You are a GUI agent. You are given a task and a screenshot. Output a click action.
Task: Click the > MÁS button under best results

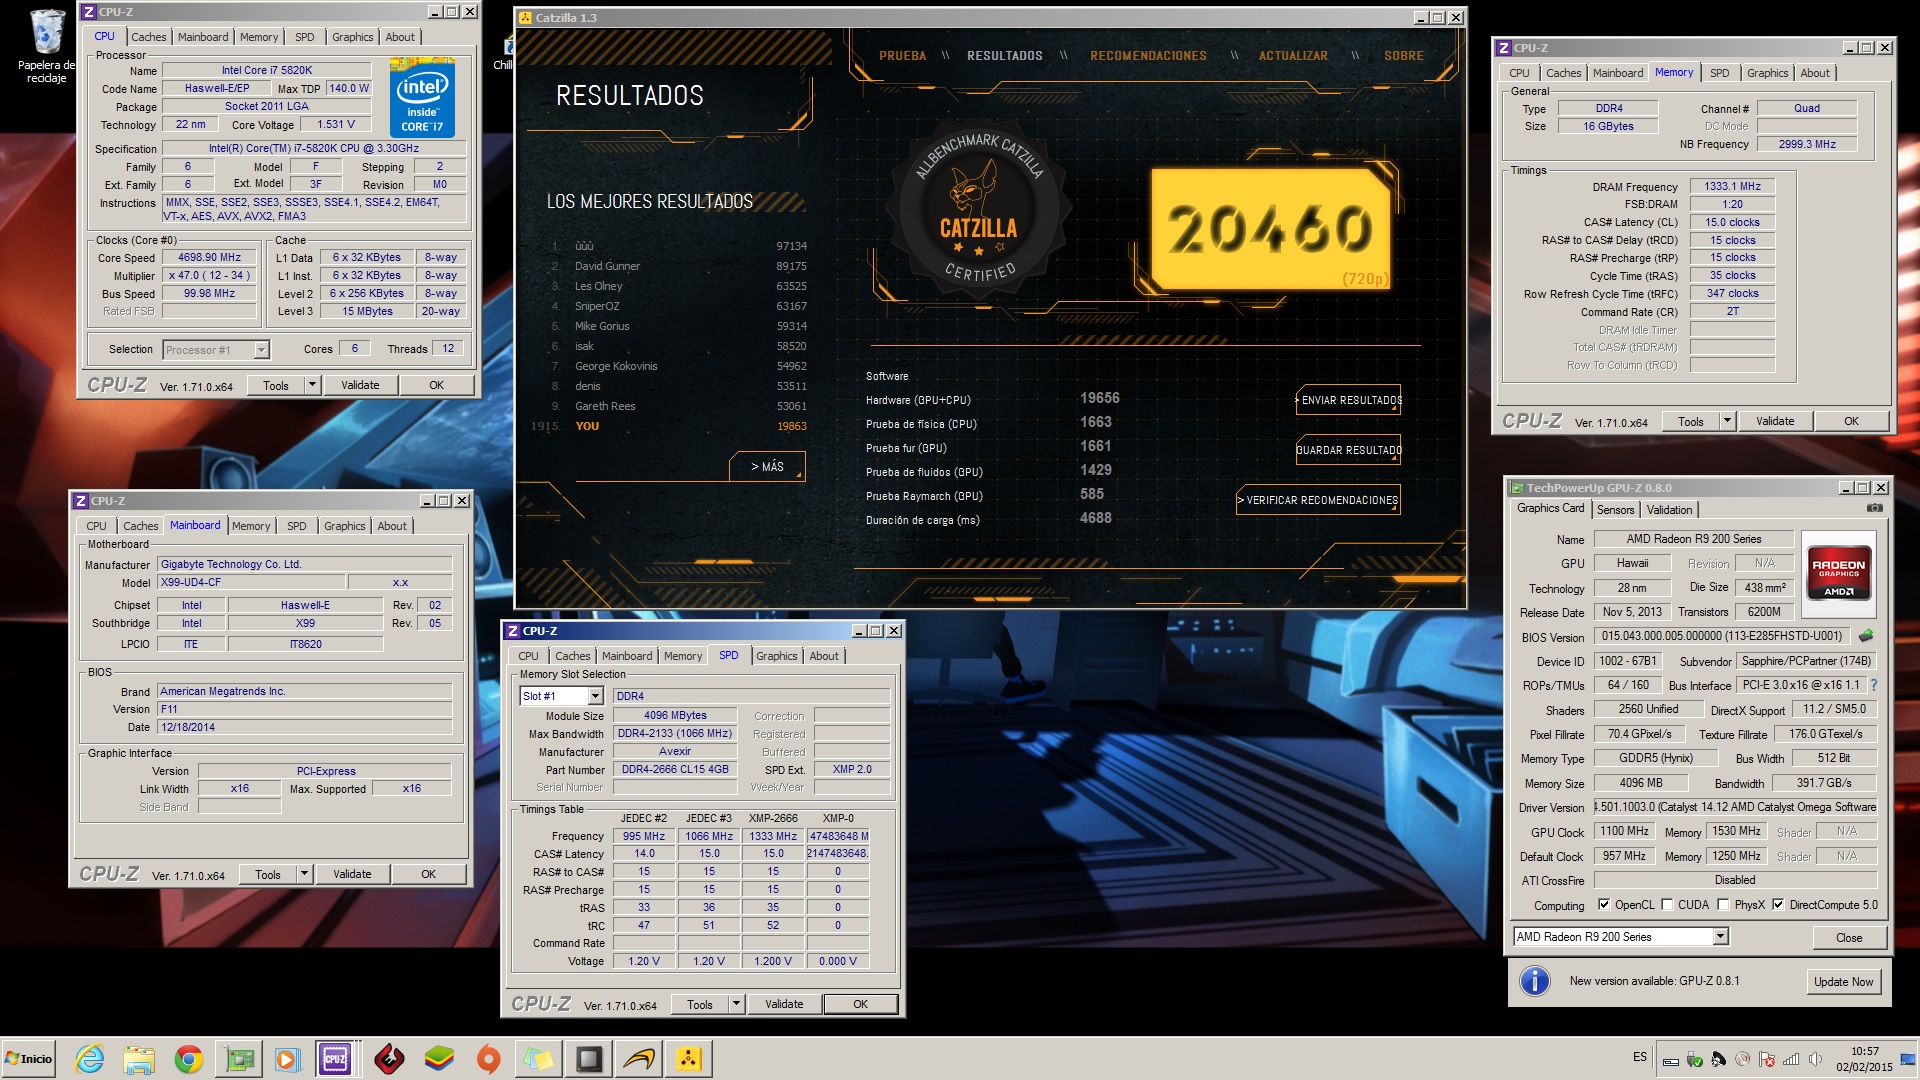(x=767, y=467)
